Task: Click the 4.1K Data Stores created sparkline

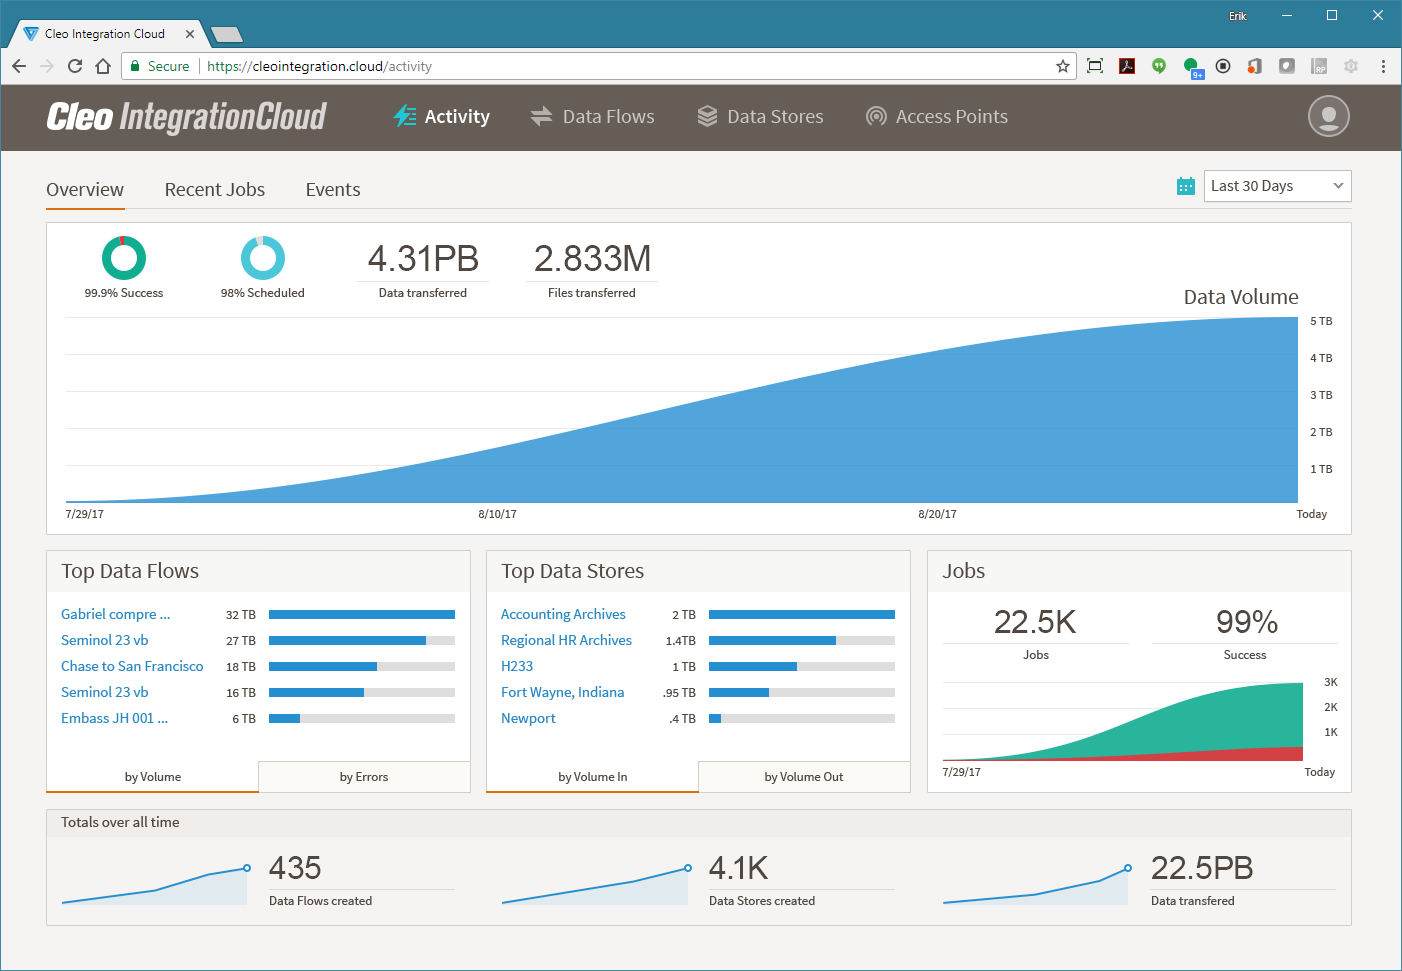Action: (x=596, y=885)
